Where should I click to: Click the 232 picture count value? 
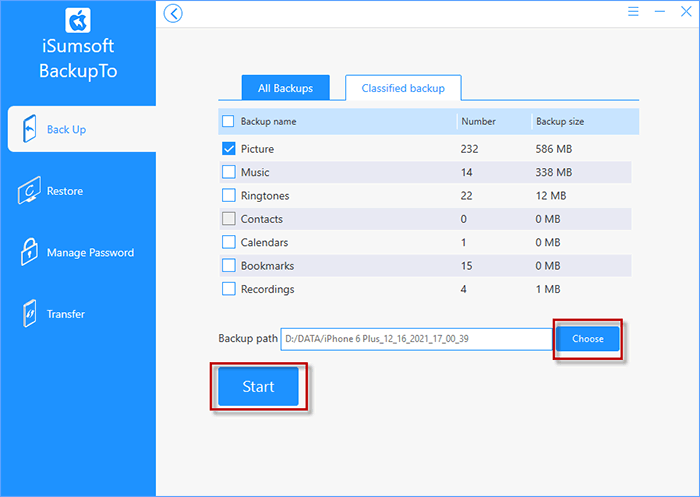[x=469, y=149]
